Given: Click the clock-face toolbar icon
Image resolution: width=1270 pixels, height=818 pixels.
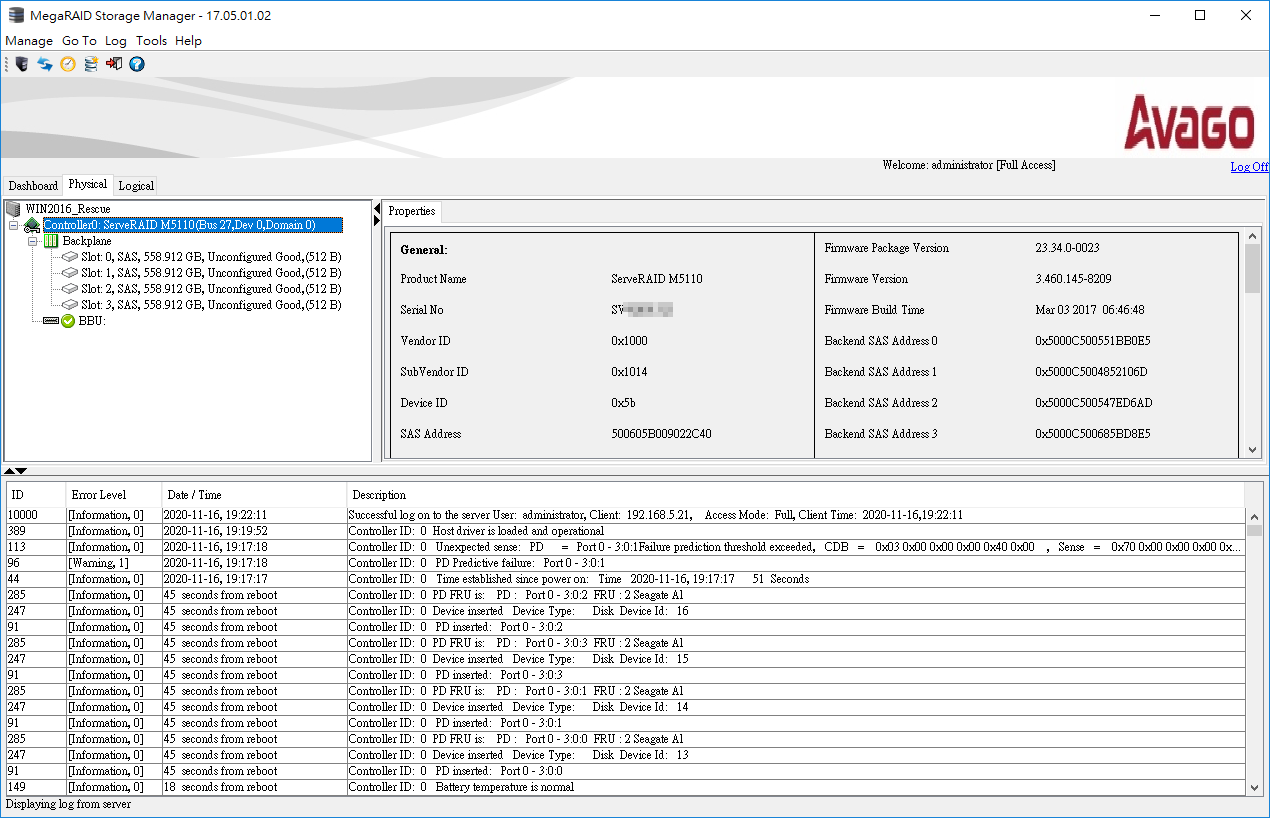Looking at the screenshot, I should tap(68, 64).
